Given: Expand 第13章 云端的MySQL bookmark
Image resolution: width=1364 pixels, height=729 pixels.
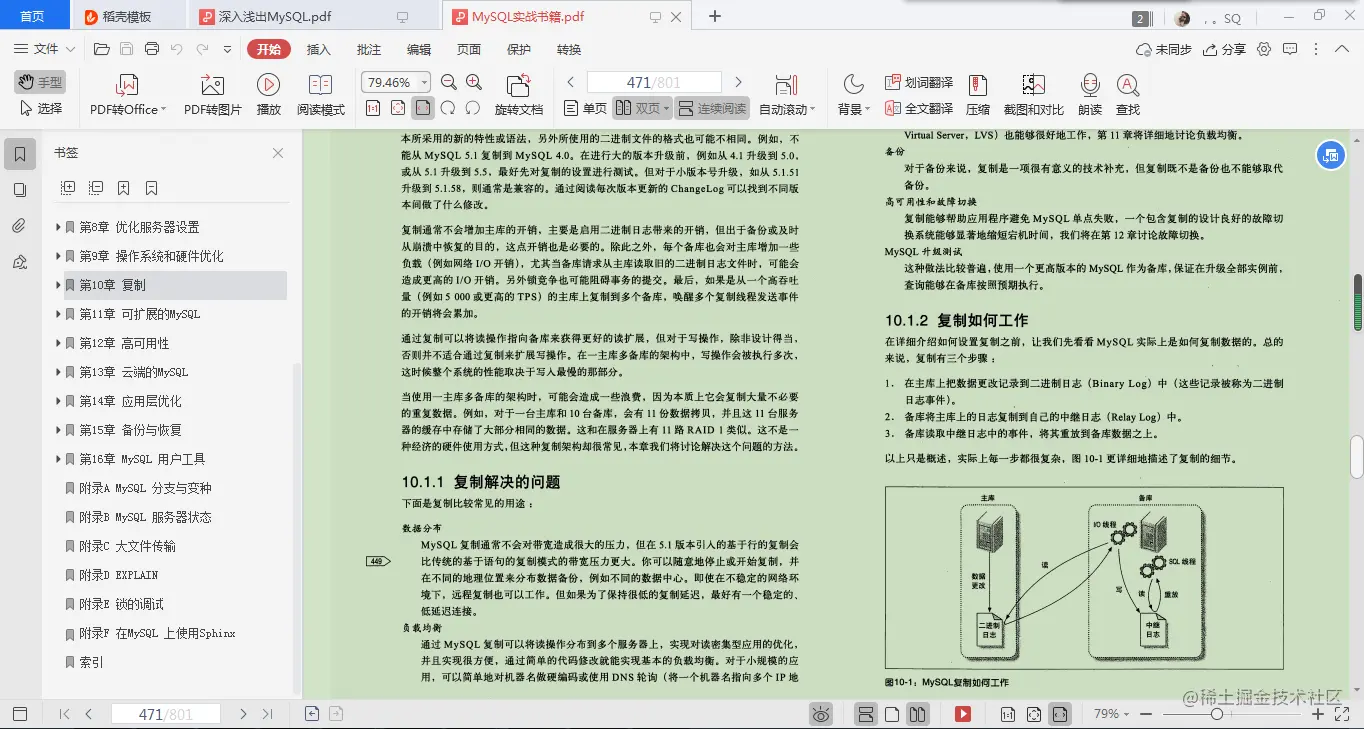Looking at the screenshot, I should coord(58,372).
